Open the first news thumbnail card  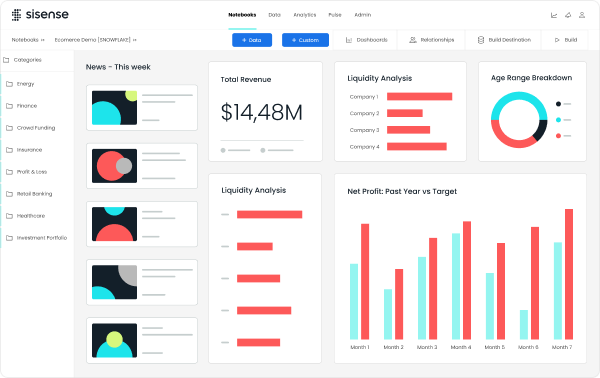(x=142, y=108)
